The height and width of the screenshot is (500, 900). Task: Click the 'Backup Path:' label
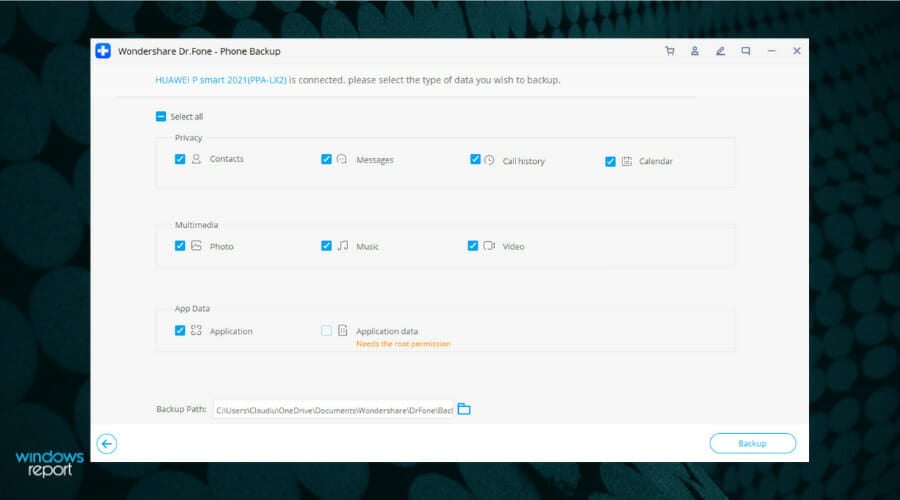point(181,409)
